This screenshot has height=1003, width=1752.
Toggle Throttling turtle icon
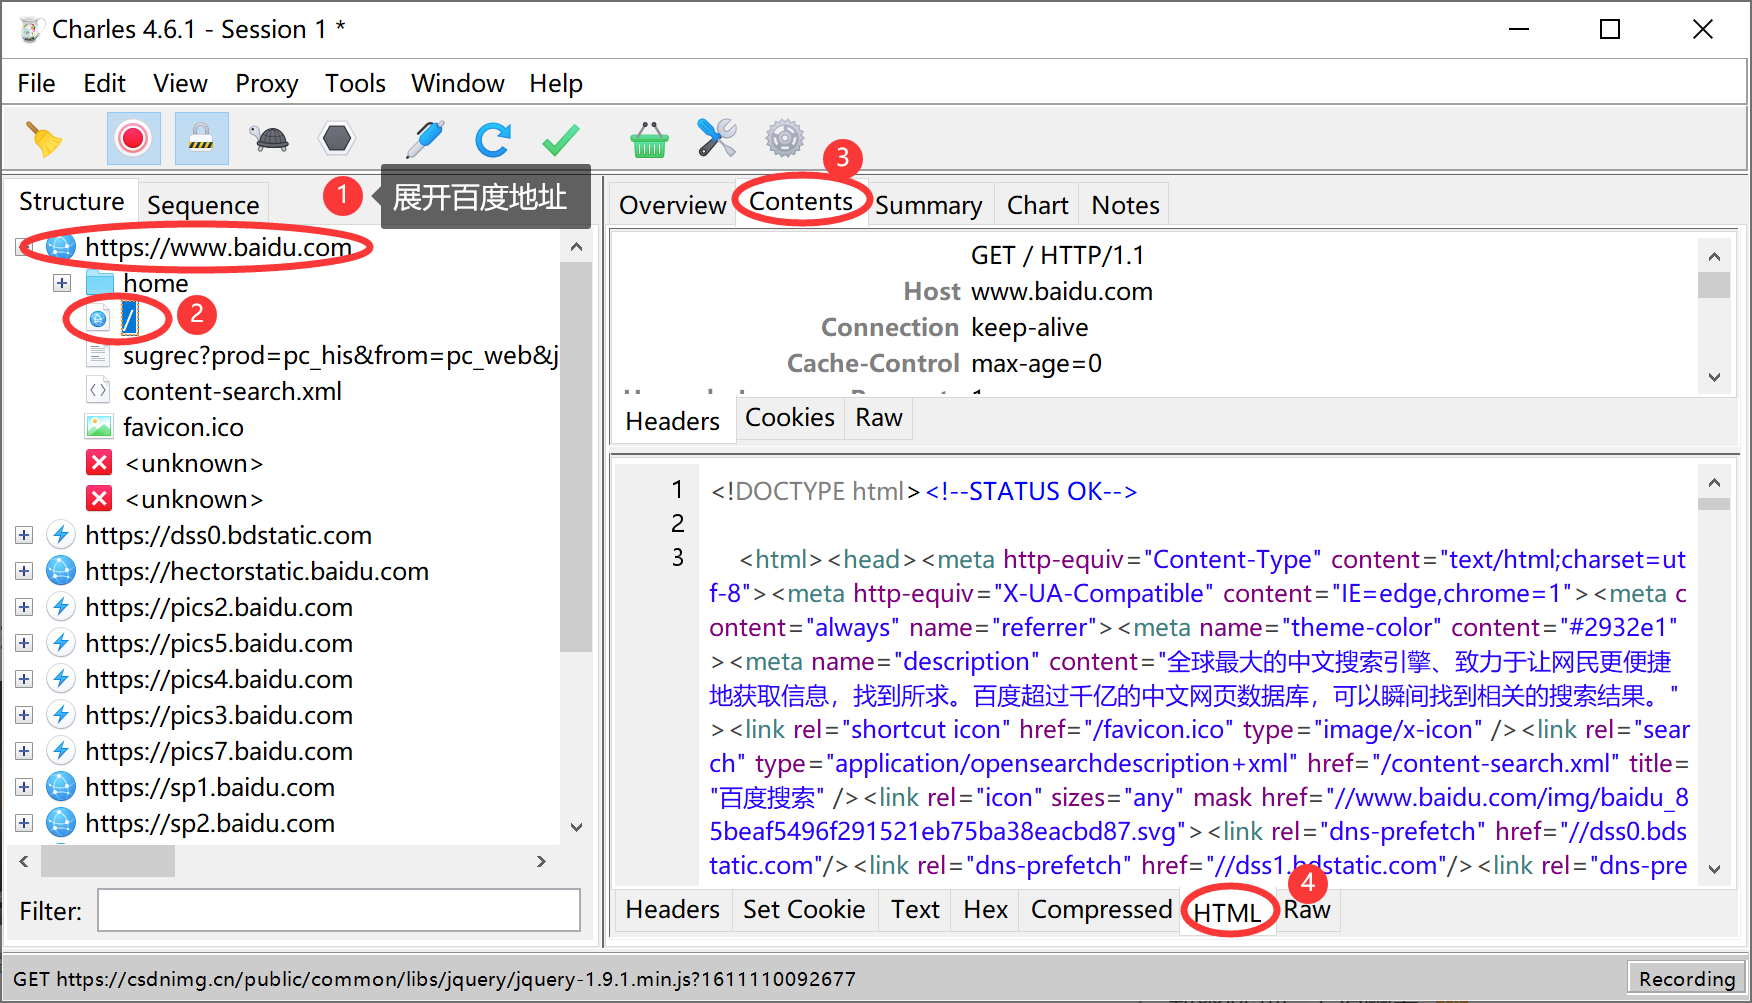click(x=269, y=138)
